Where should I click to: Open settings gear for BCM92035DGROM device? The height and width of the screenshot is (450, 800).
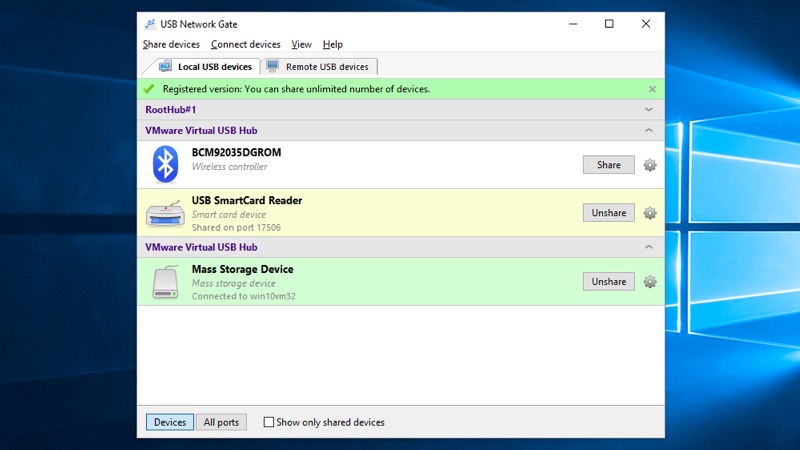649,165
